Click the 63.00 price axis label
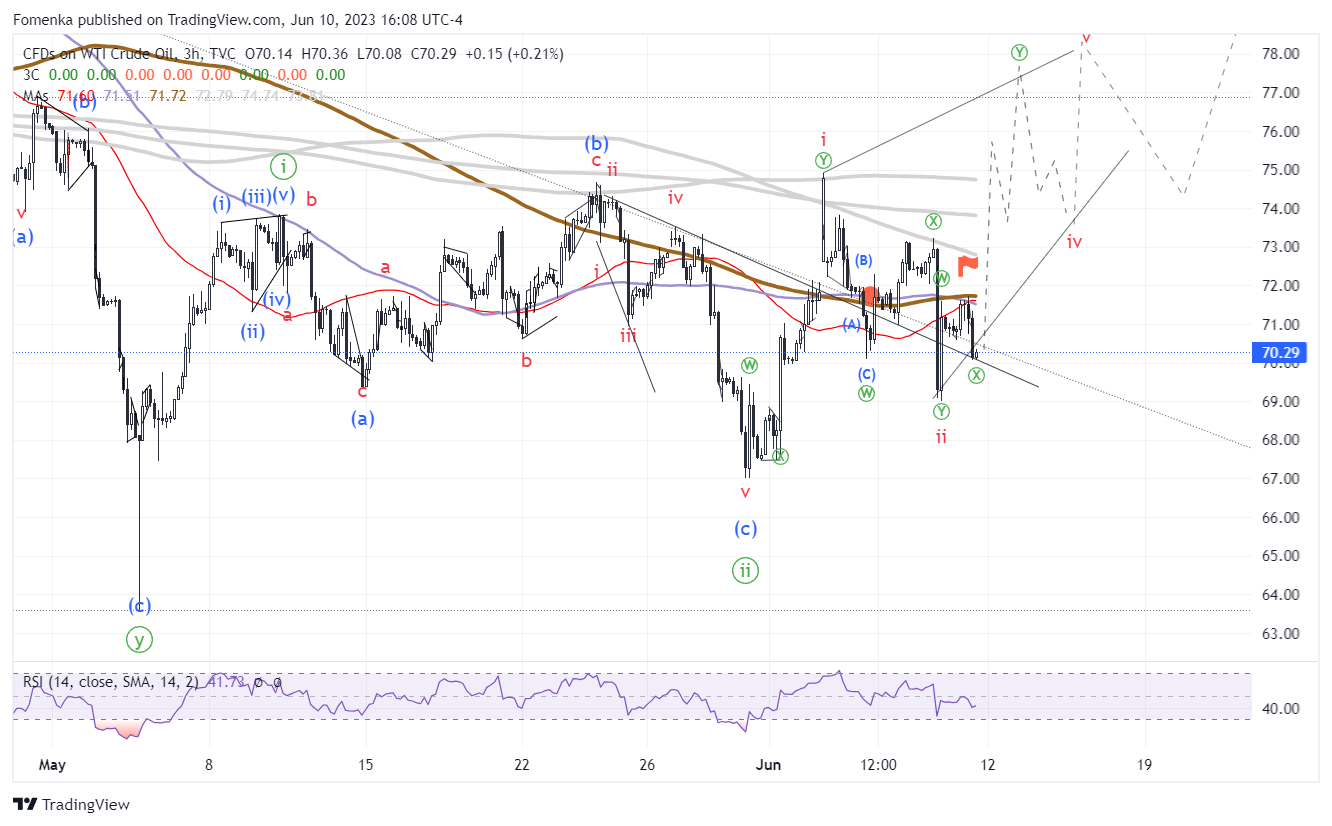 click(1281, 633)
